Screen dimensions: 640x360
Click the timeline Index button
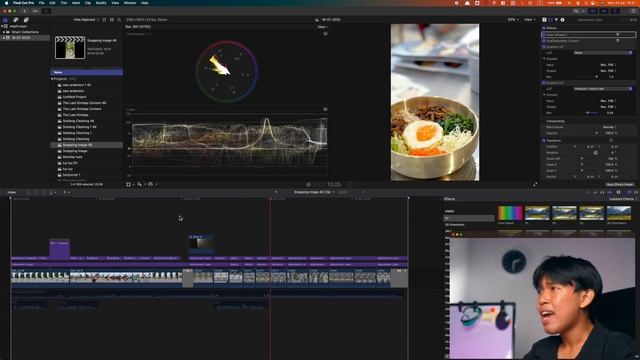tap(12, 192)
